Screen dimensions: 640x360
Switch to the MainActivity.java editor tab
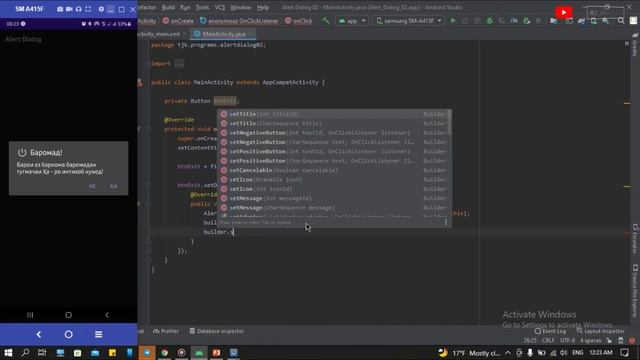point(224,34)
